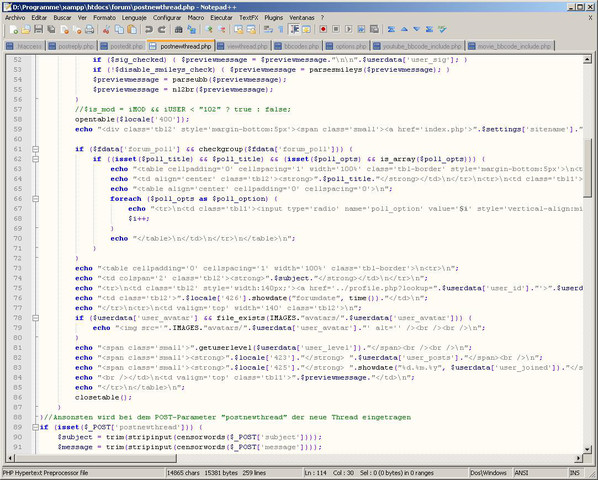Click Dos\Windows line ending in status bar
Screen dimensions: 598x480
(x=488, y=473)
